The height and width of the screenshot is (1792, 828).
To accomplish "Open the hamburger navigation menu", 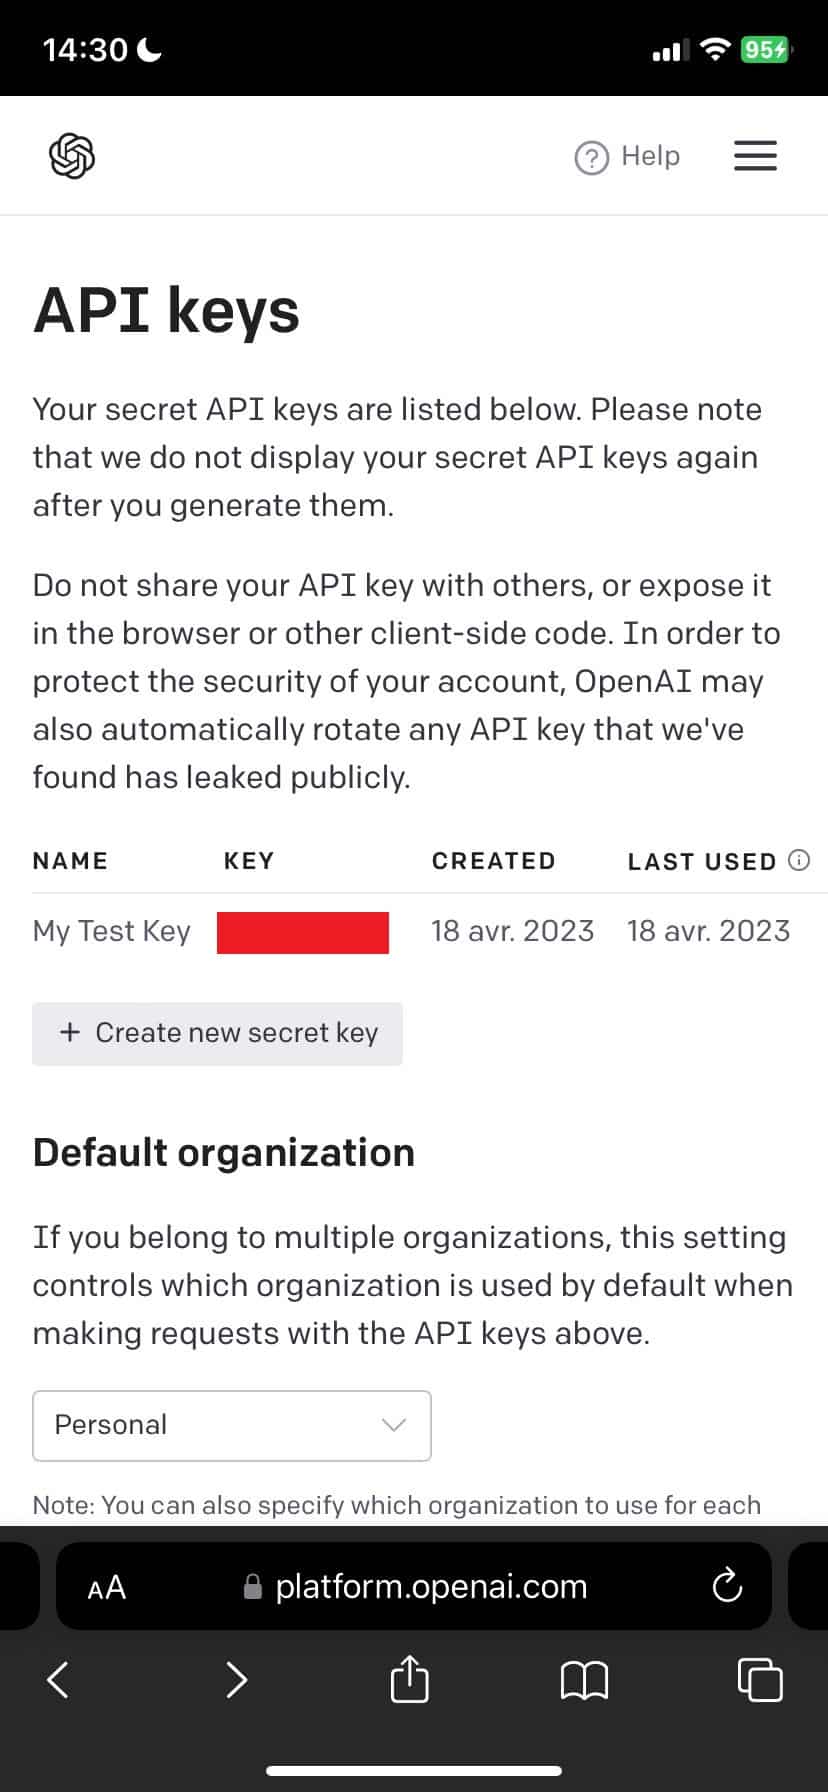I will coord(755,156).
